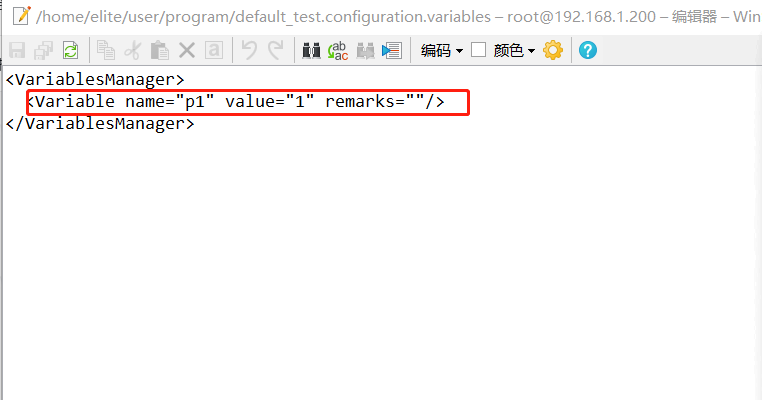762x400 pixels.
Task: Click the Save all files icon
Action: point(43,50)
